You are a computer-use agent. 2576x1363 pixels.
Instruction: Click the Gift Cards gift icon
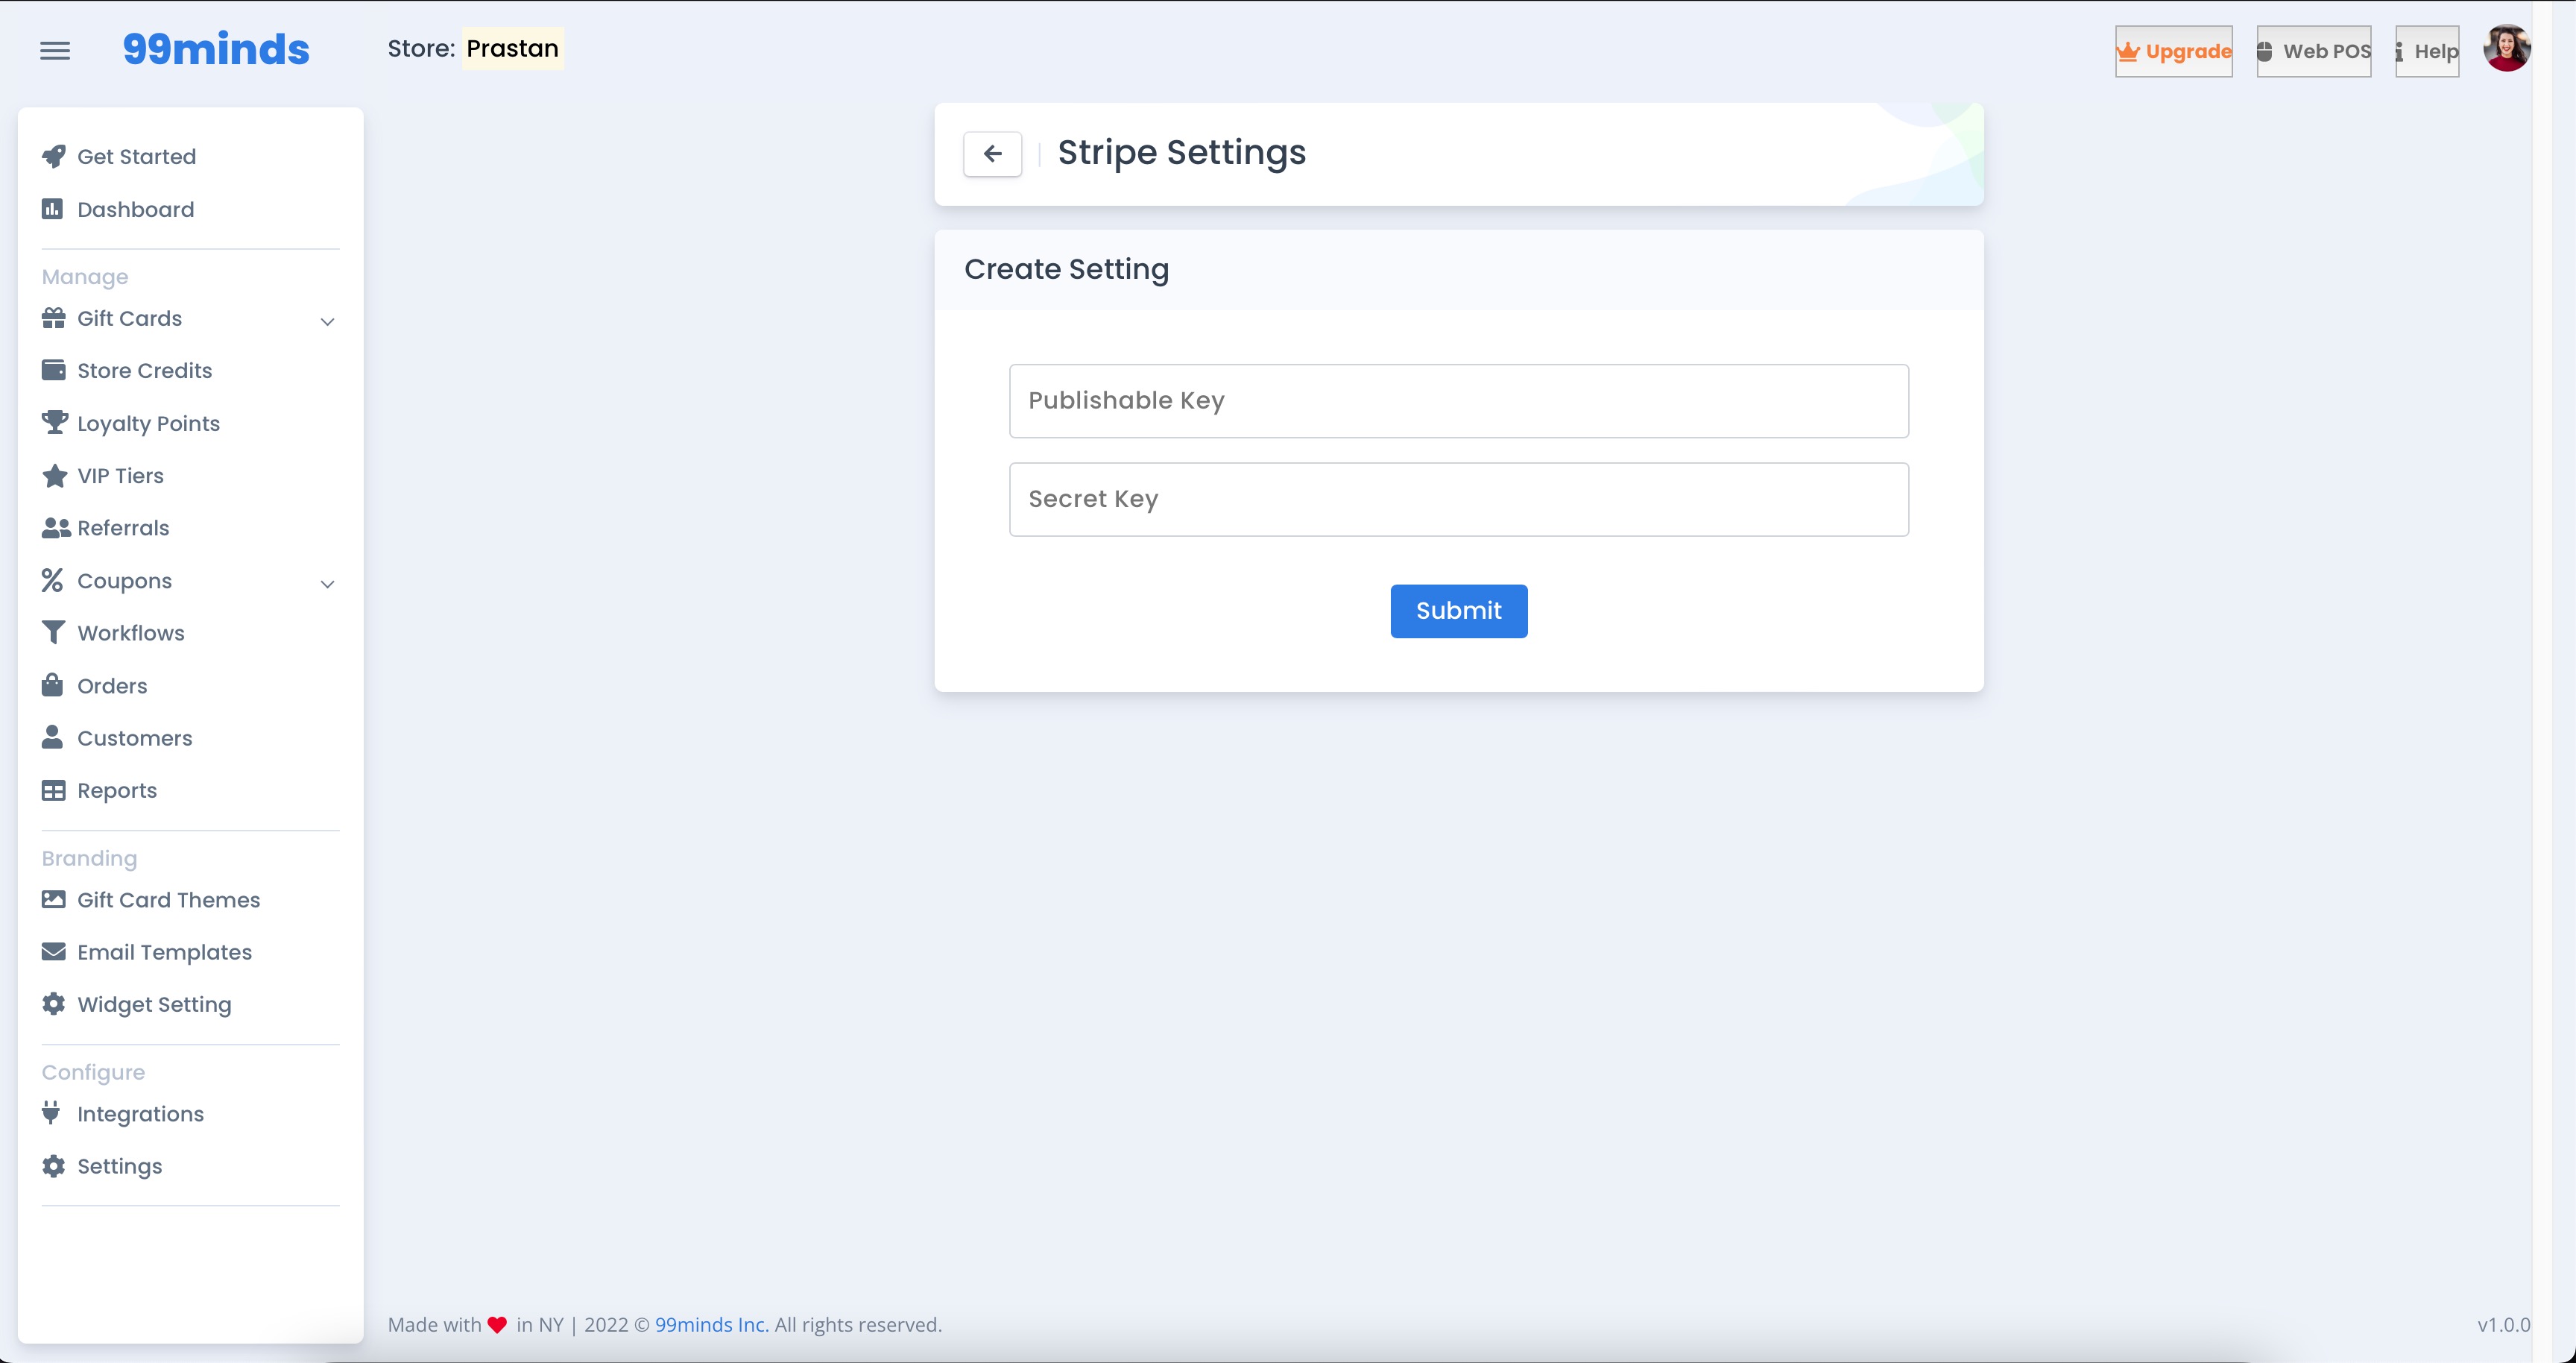coord(54,318)
